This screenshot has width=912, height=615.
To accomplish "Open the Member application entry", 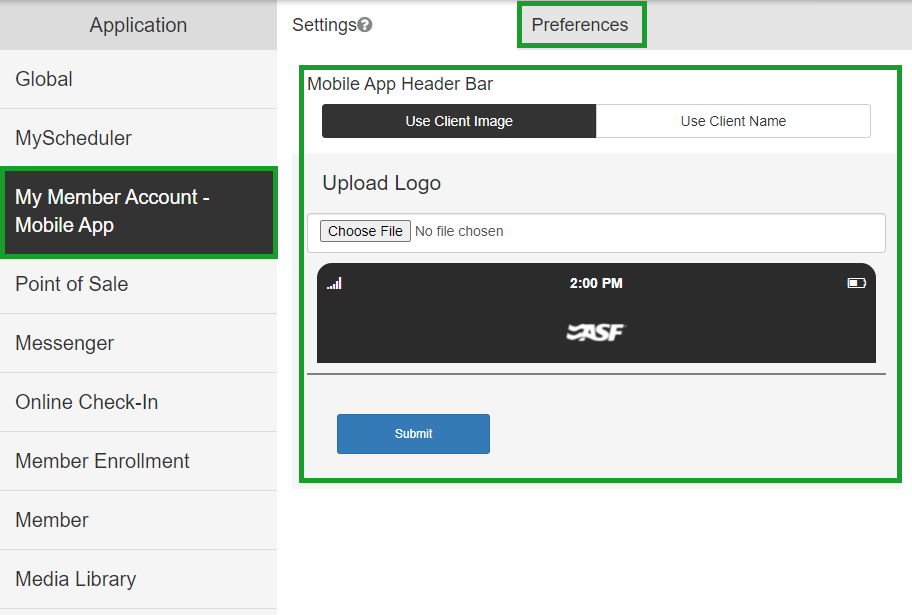I will coord(138,520).
